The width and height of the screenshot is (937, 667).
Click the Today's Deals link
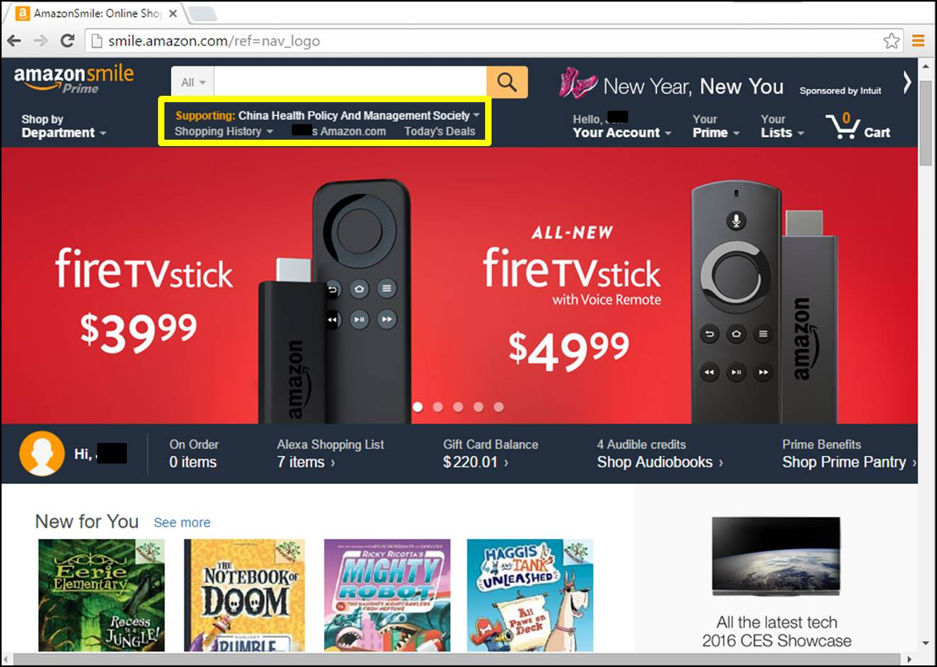pyautogui.click(x=440, y=131)
